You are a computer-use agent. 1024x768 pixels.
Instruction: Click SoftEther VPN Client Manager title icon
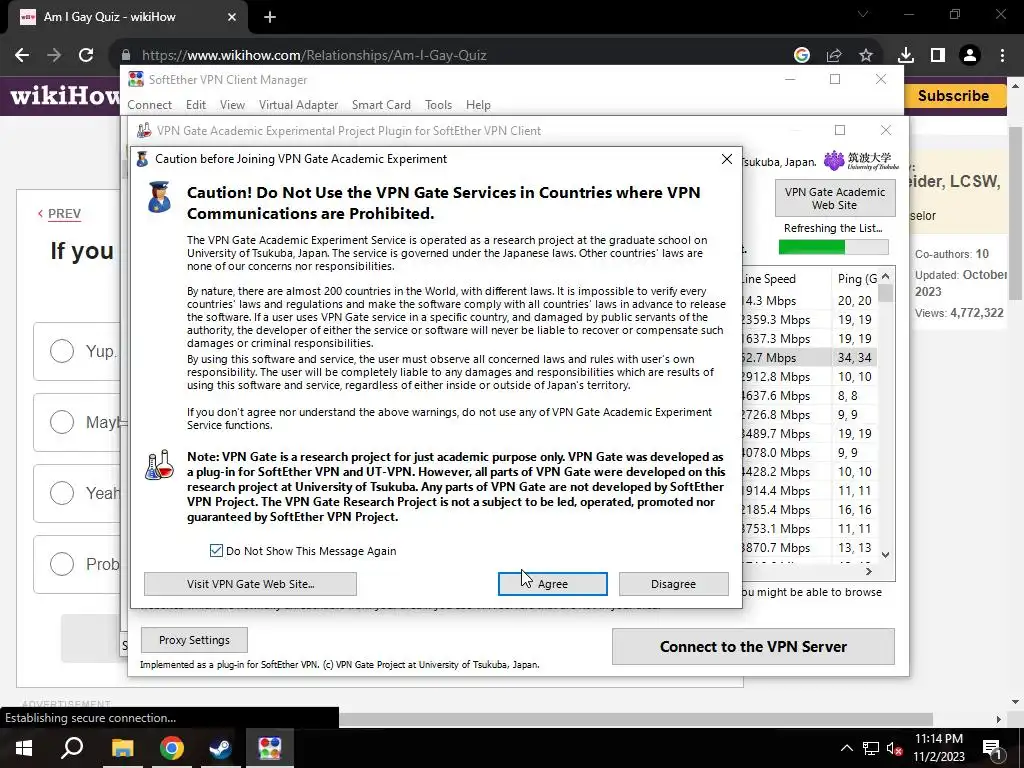[x=136, y=79]
